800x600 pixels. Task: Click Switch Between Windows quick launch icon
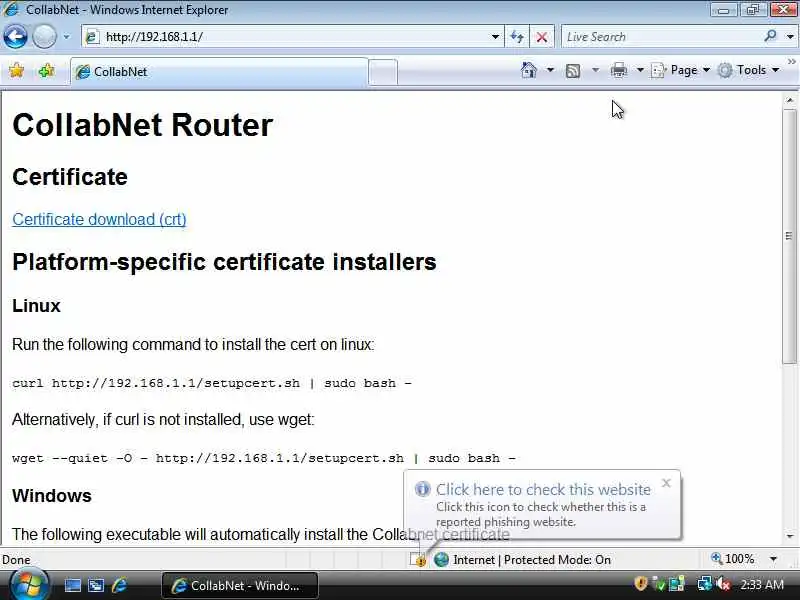[96, 585]
